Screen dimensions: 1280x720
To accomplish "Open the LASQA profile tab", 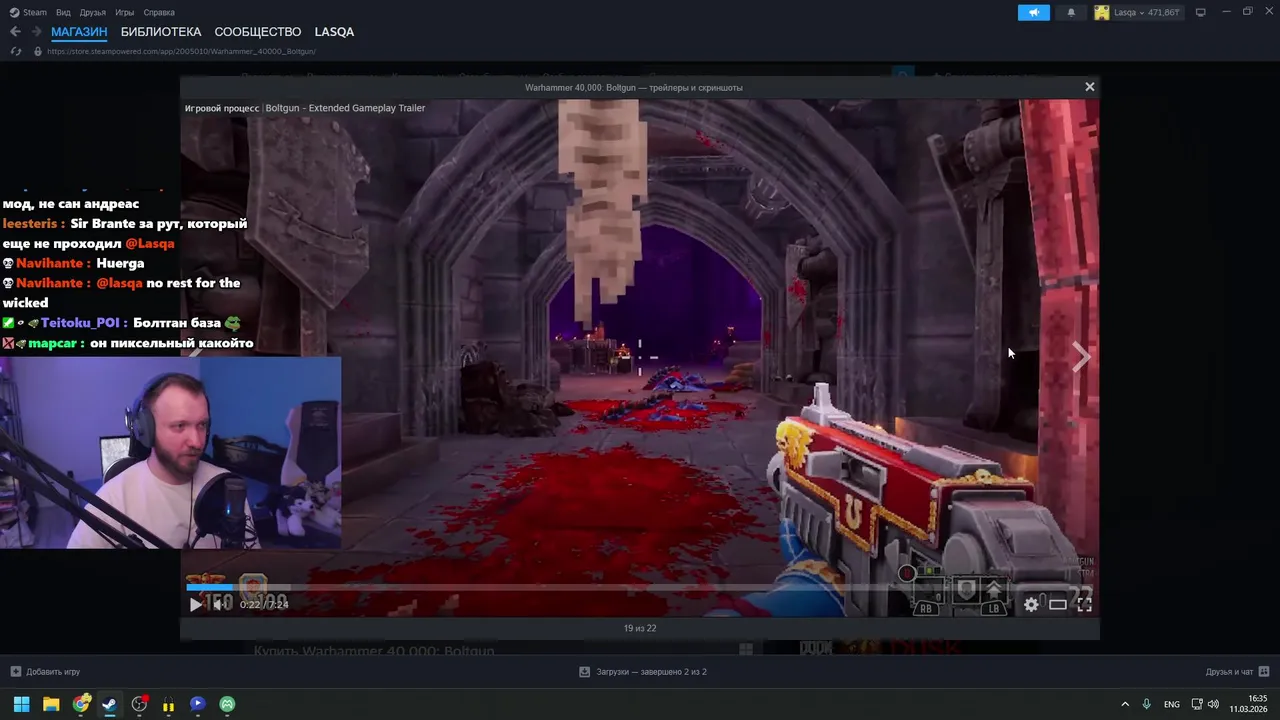I will (x=334, y=32).
